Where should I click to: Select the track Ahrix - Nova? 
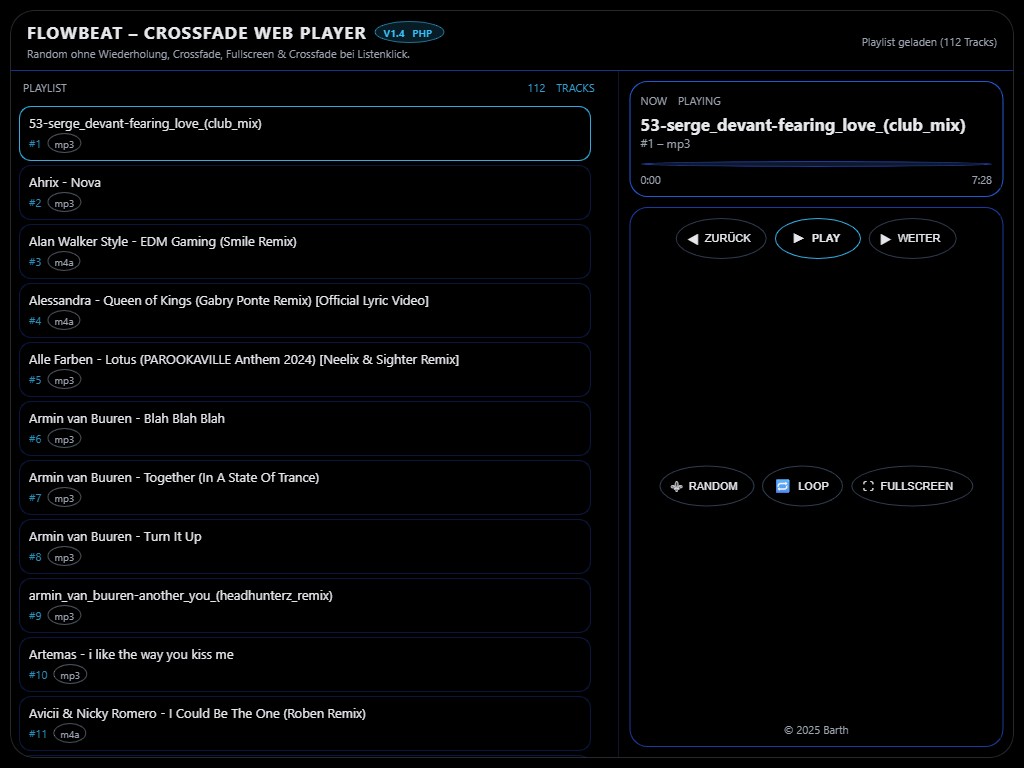304,192
